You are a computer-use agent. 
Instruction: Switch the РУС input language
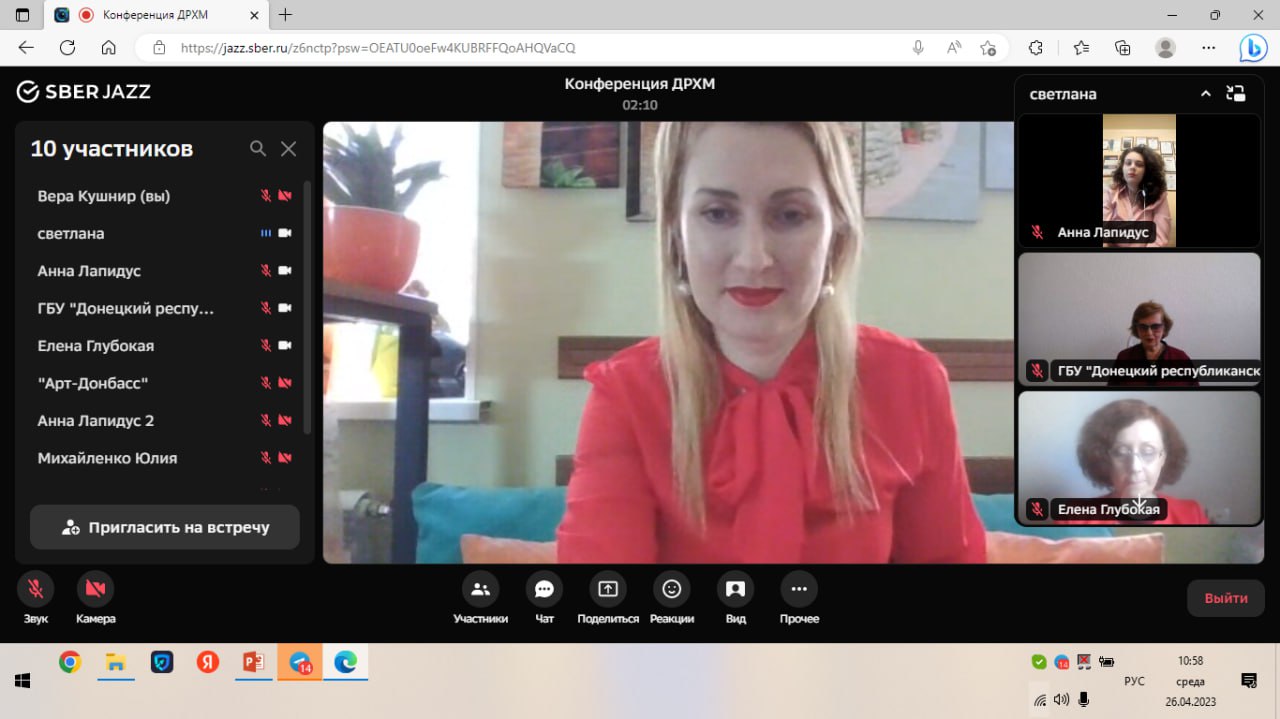point(1134,681)
